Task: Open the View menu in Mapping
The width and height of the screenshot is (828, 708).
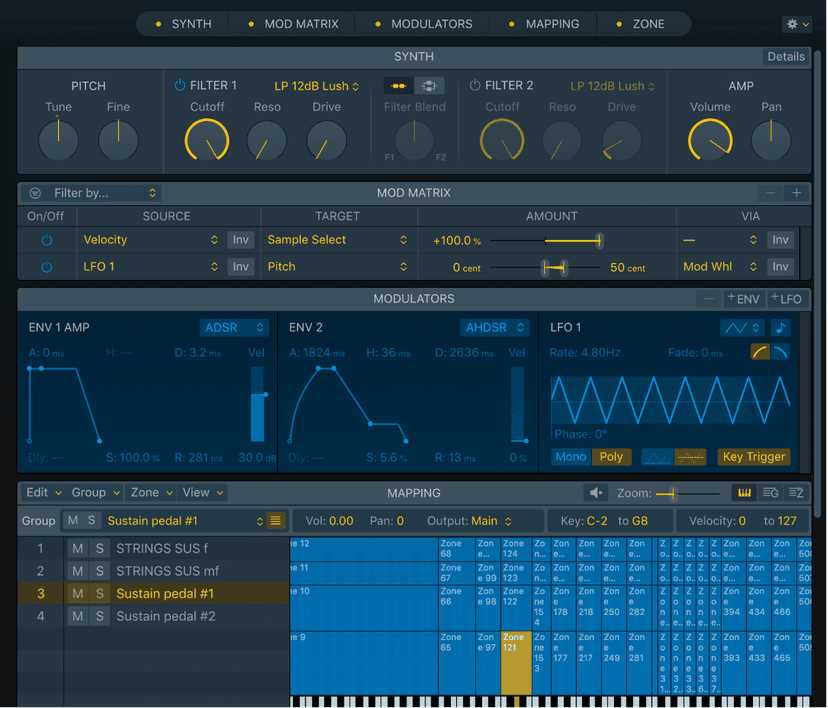Action: point(203,493)
